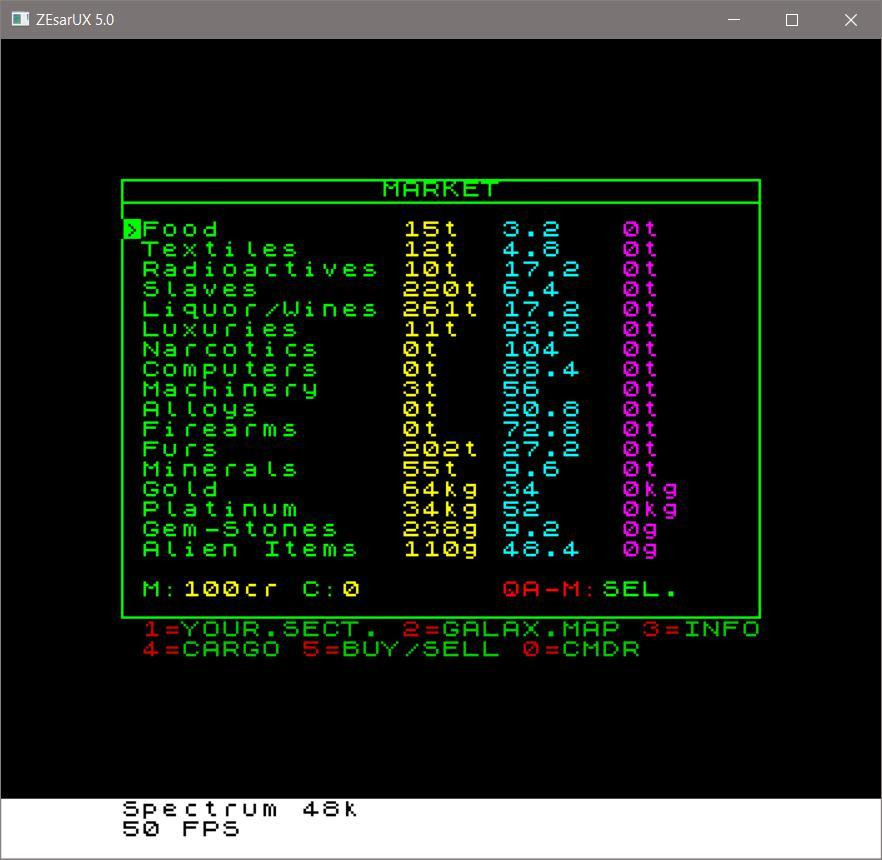
Task: Choose Liquor/Wines from the market list
Action: 399,309
